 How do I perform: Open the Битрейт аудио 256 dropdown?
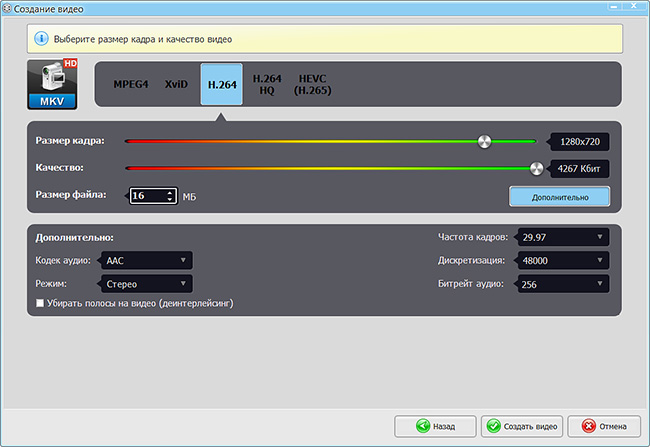(x=562, y=284)
